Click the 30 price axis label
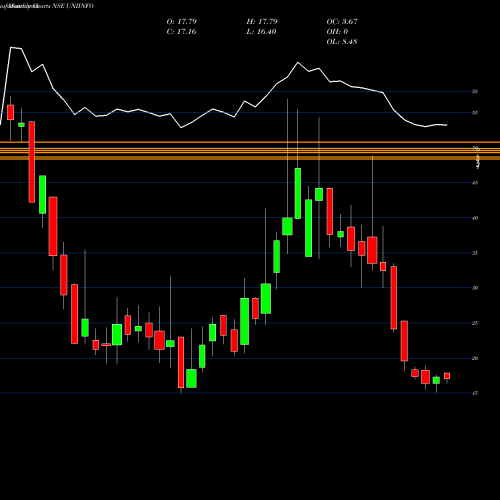 [475, 288]
